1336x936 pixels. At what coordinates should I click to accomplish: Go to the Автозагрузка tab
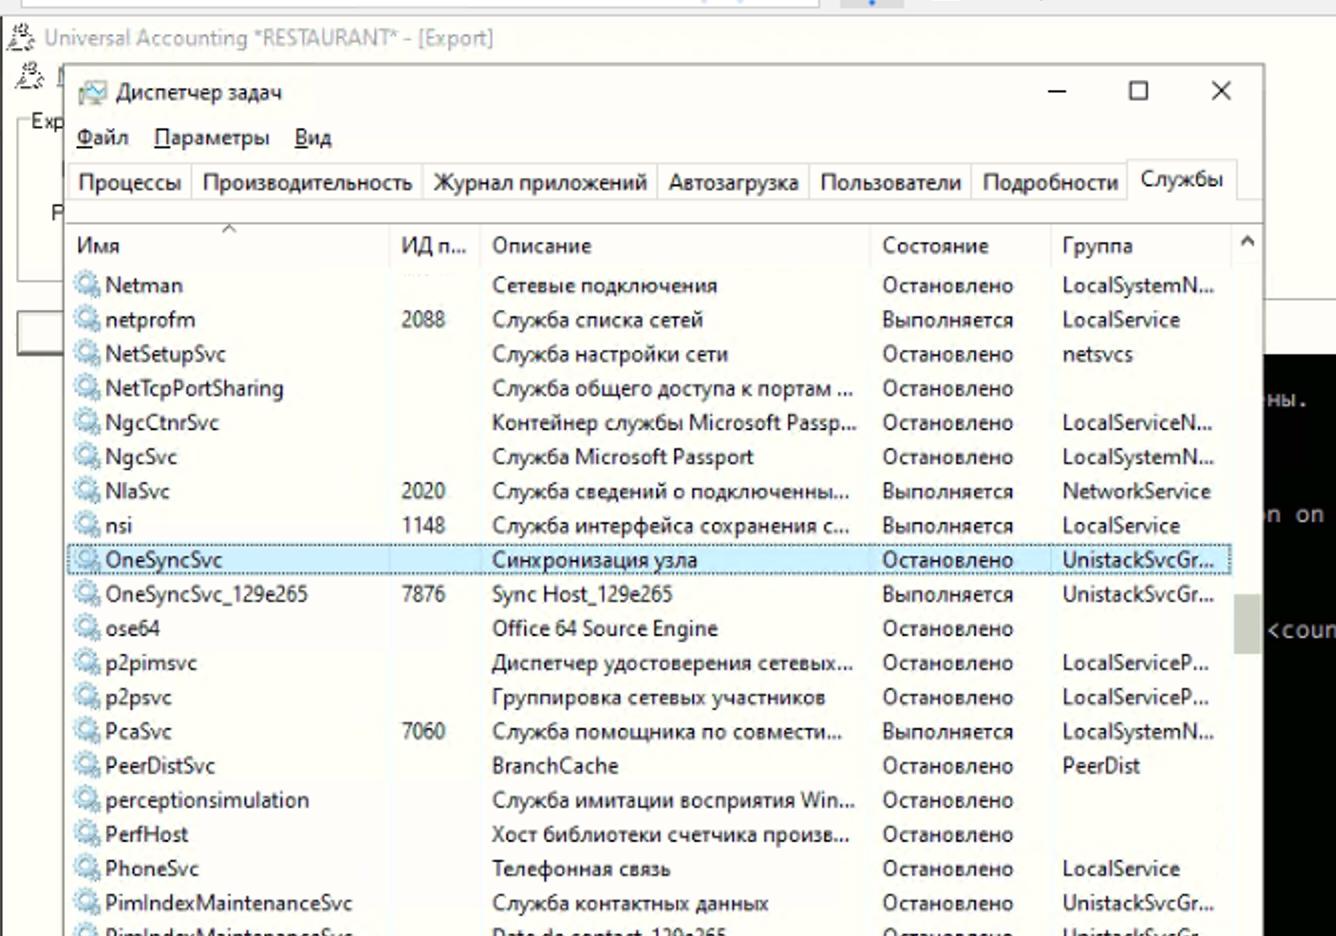click(x=733, y=182)
